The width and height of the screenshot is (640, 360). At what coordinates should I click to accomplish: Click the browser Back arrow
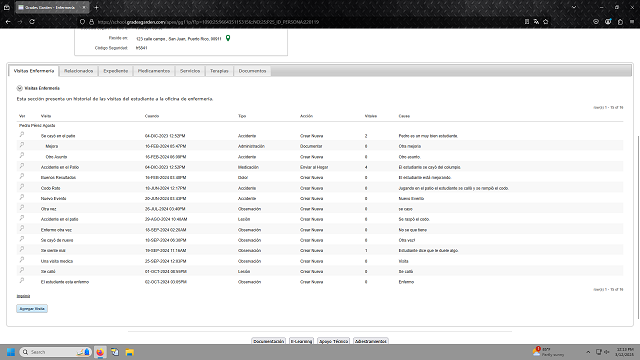point(8,22)
